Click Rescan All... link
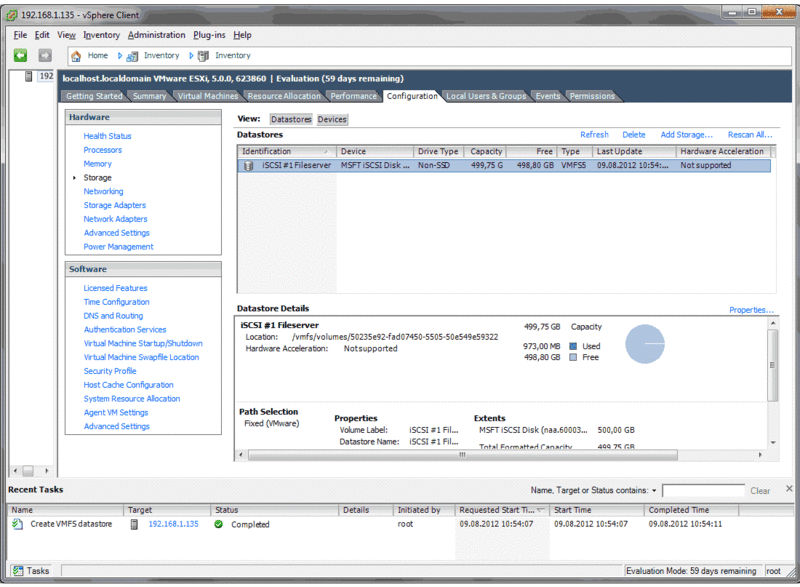 click(750, 135)
